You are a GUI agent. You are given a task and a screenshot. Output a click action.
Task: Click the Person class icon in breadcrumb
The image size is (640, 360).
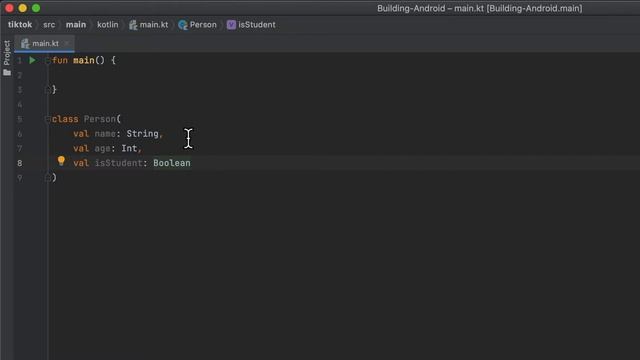click(183, 25)
